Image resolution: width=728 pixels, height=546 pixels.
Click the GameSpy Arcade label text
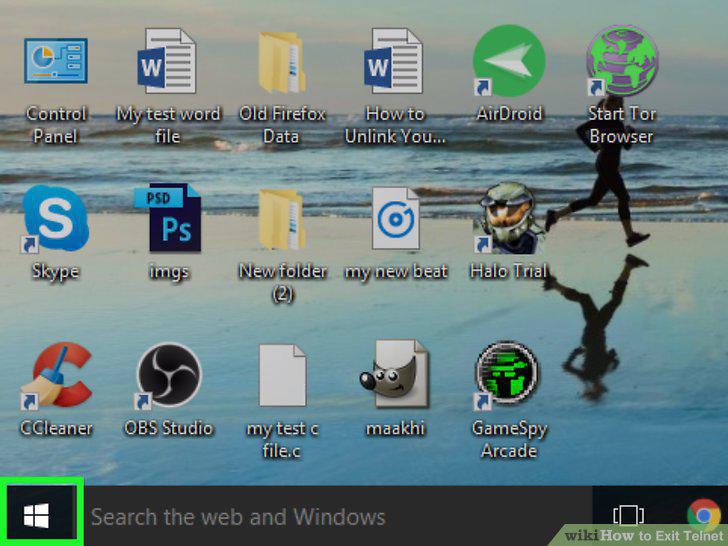pyautogui.click(x=509, y=439)
